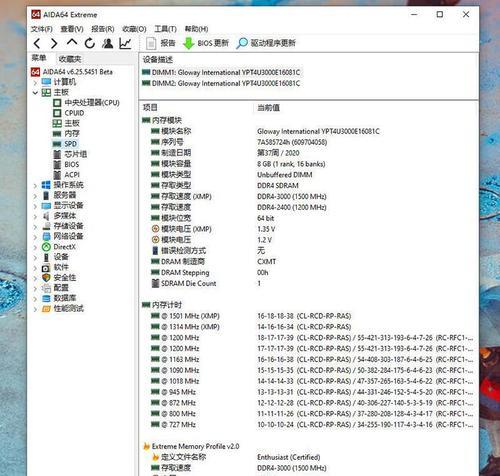Click the 当前值 column header
The height and width of the screenshot is (476, 500).
coord(268,108)
